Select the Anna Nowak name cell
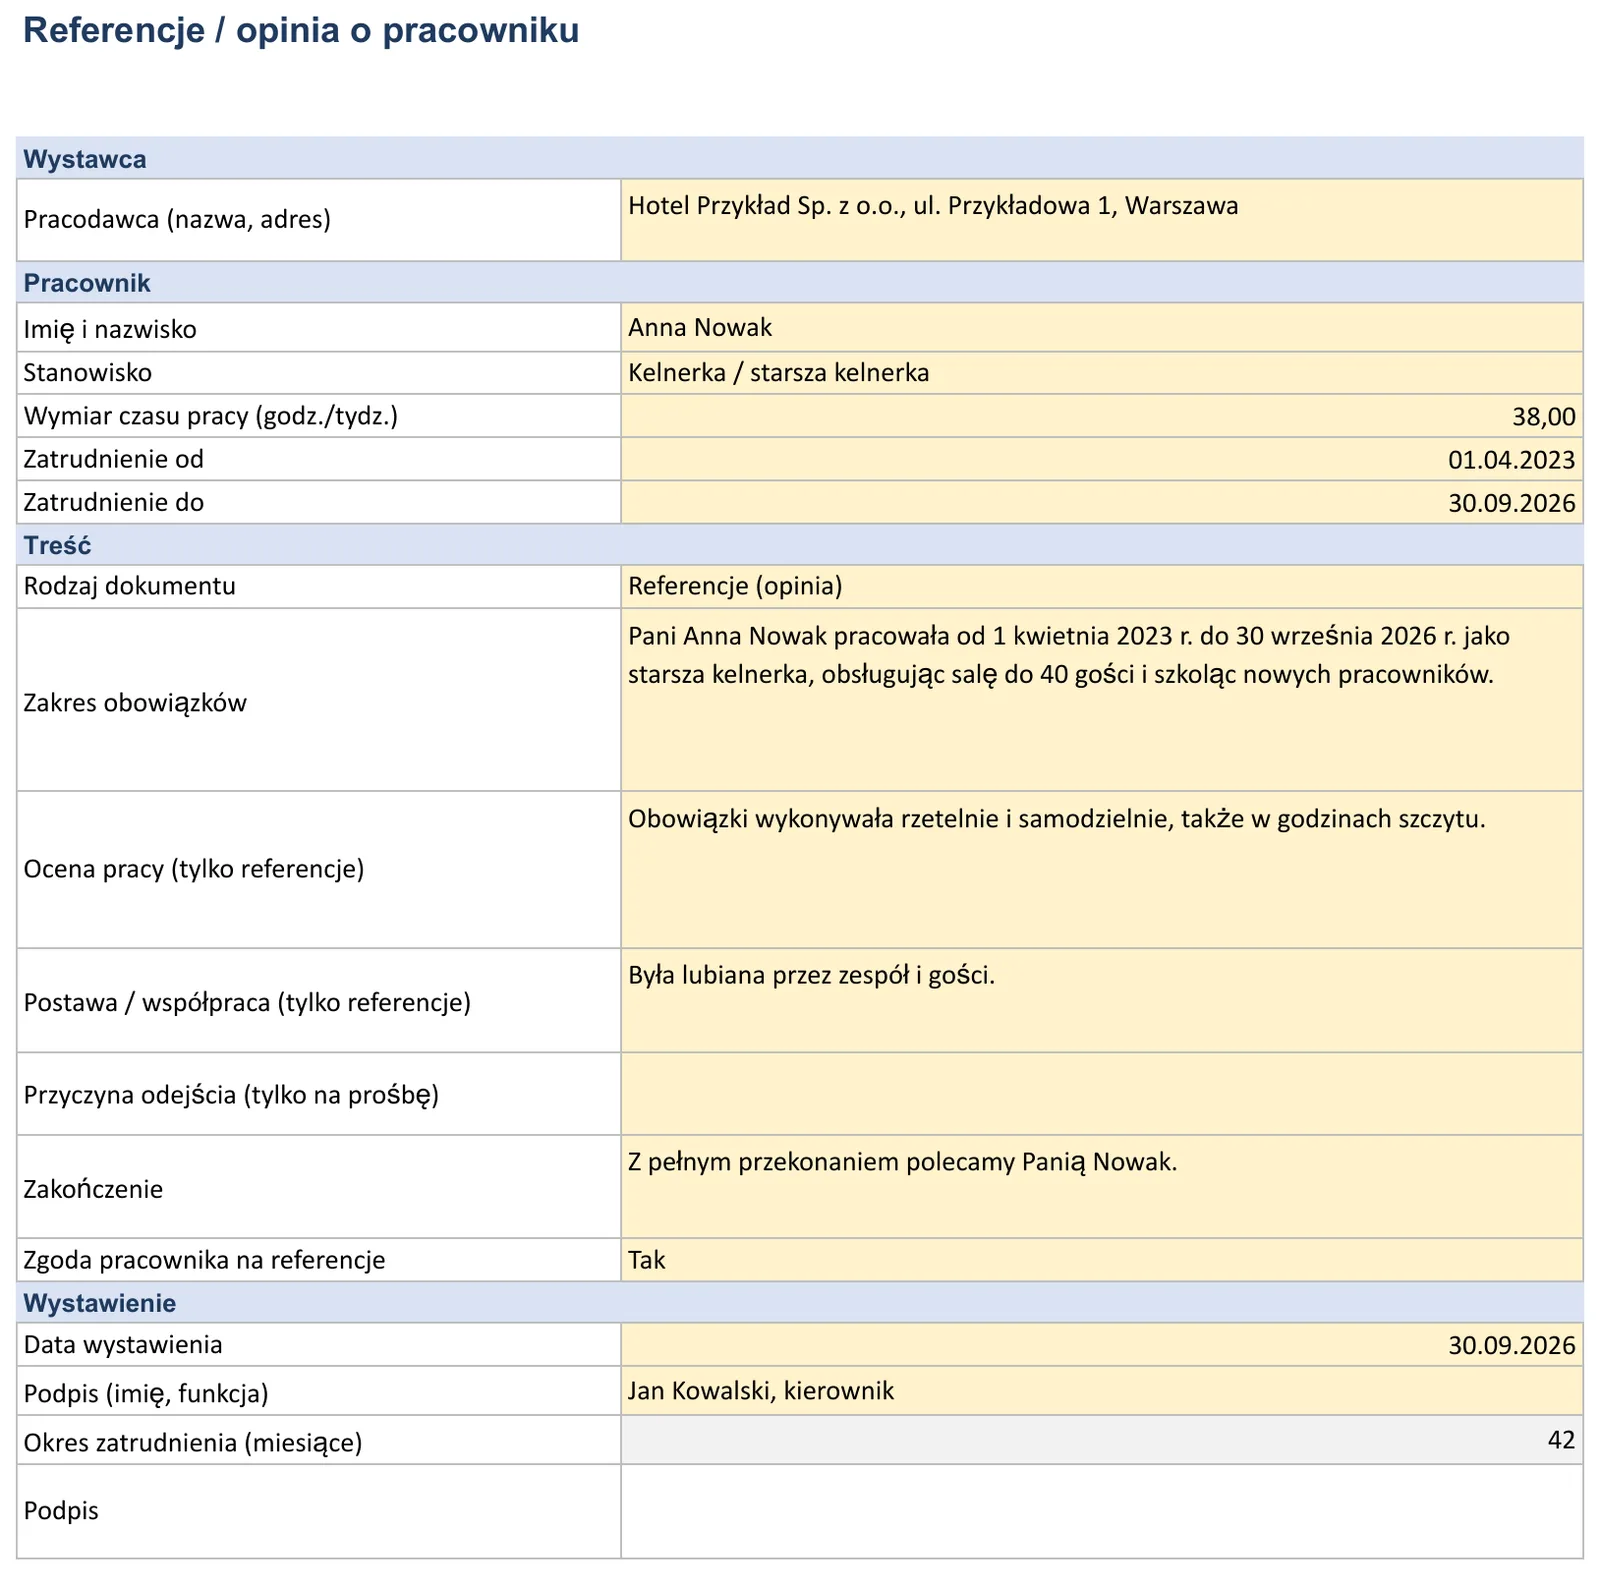Image resolution: width=1600 pixels, height=1575 pixels. (1101, 327)
